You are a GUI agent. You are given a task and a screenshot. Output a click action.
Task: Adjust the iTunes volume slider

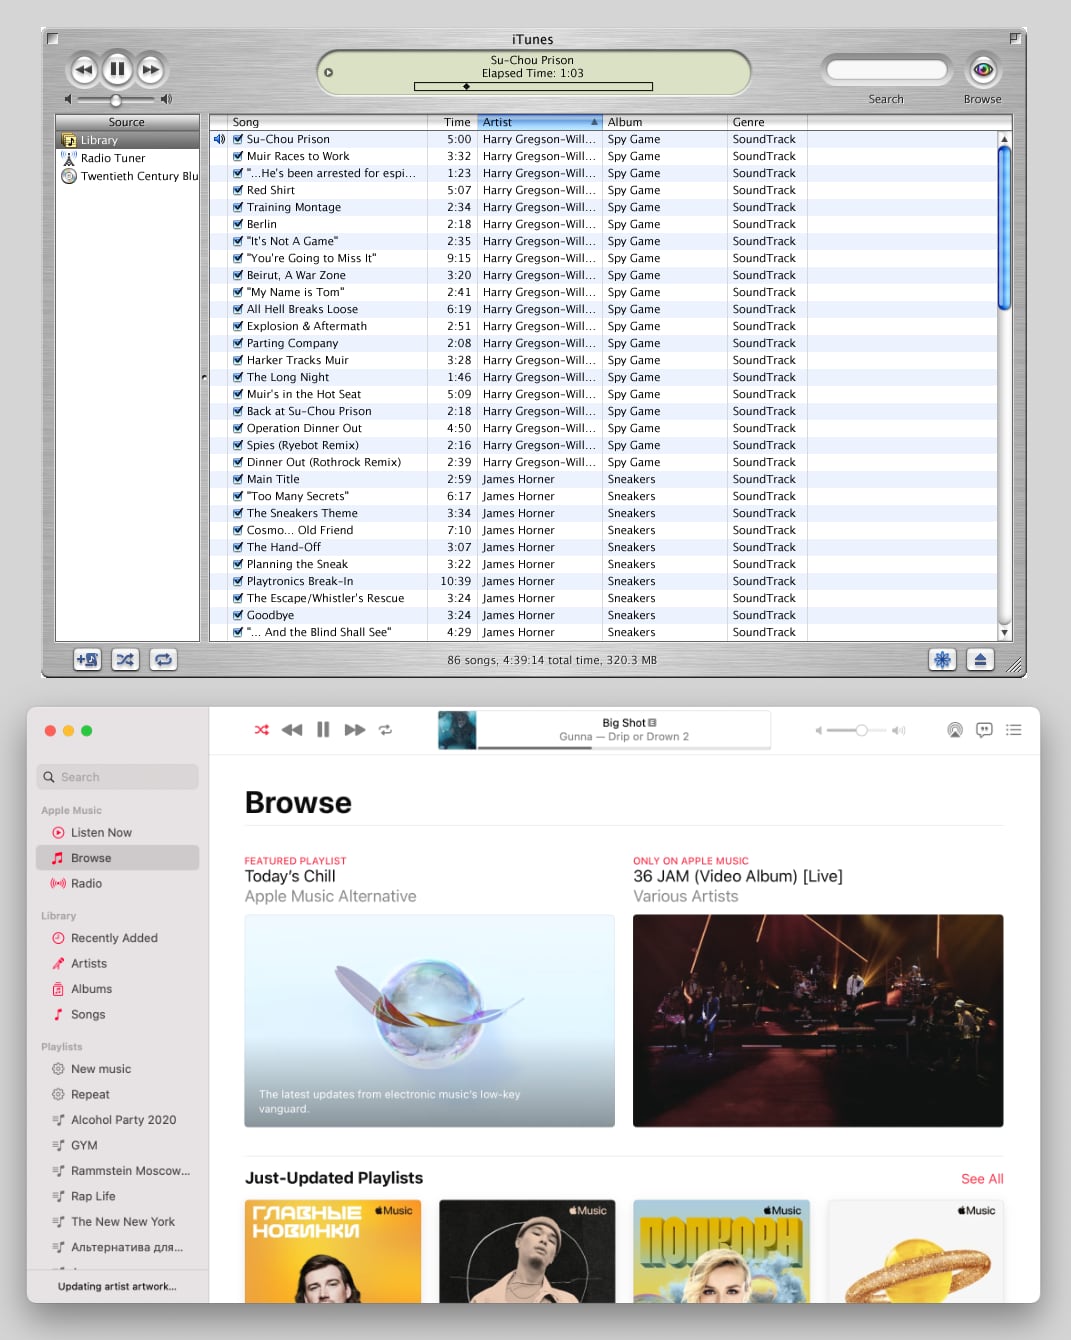116,100
